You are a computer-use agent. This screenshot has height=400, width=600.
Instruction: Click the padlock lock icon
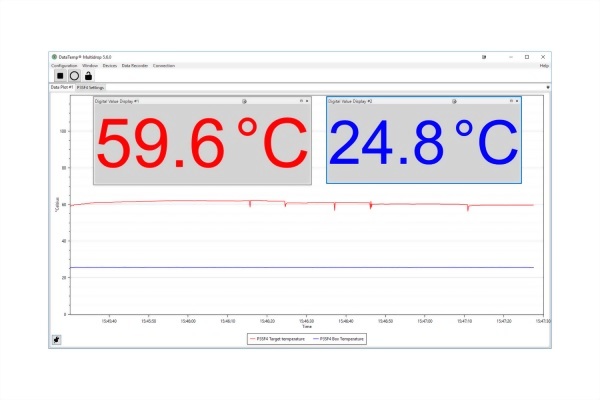pyautogui.click(x=88, y=75)
